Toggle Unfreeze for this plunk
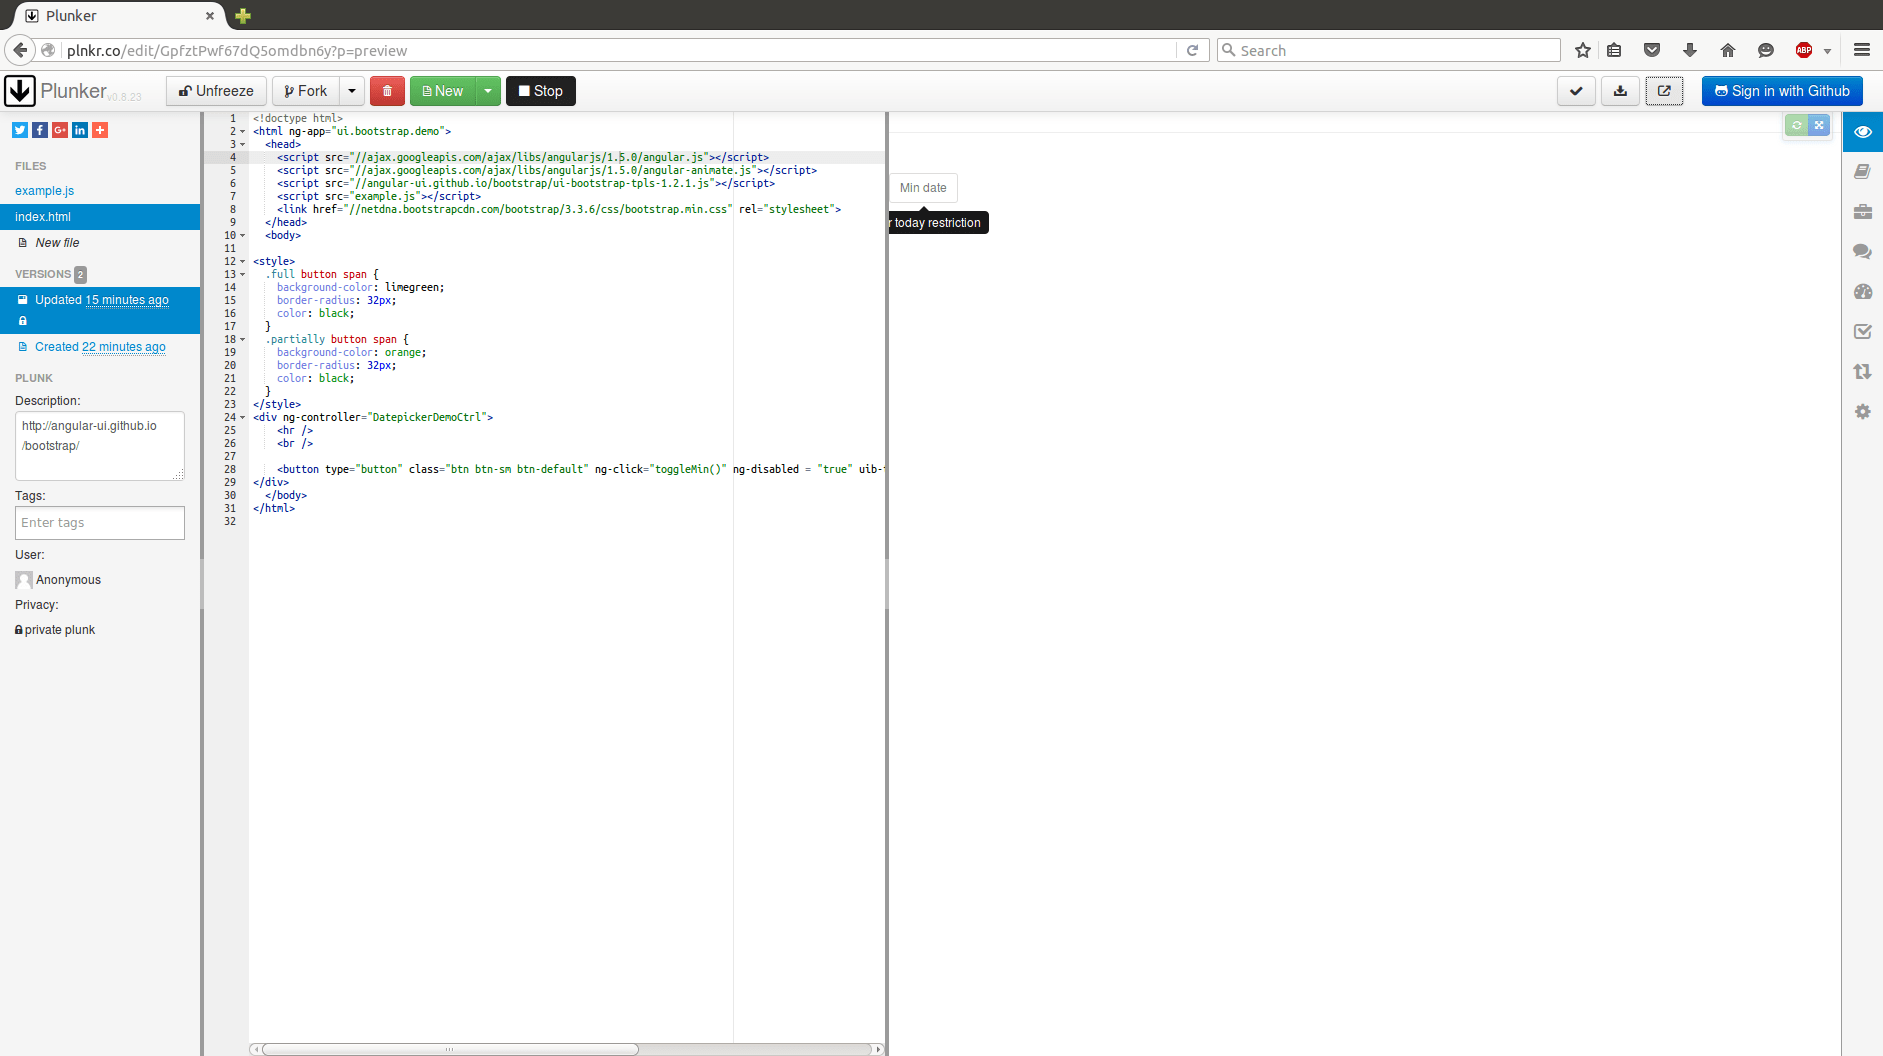The height and width of the screenshot is (1056, 1883). point(214,90)
